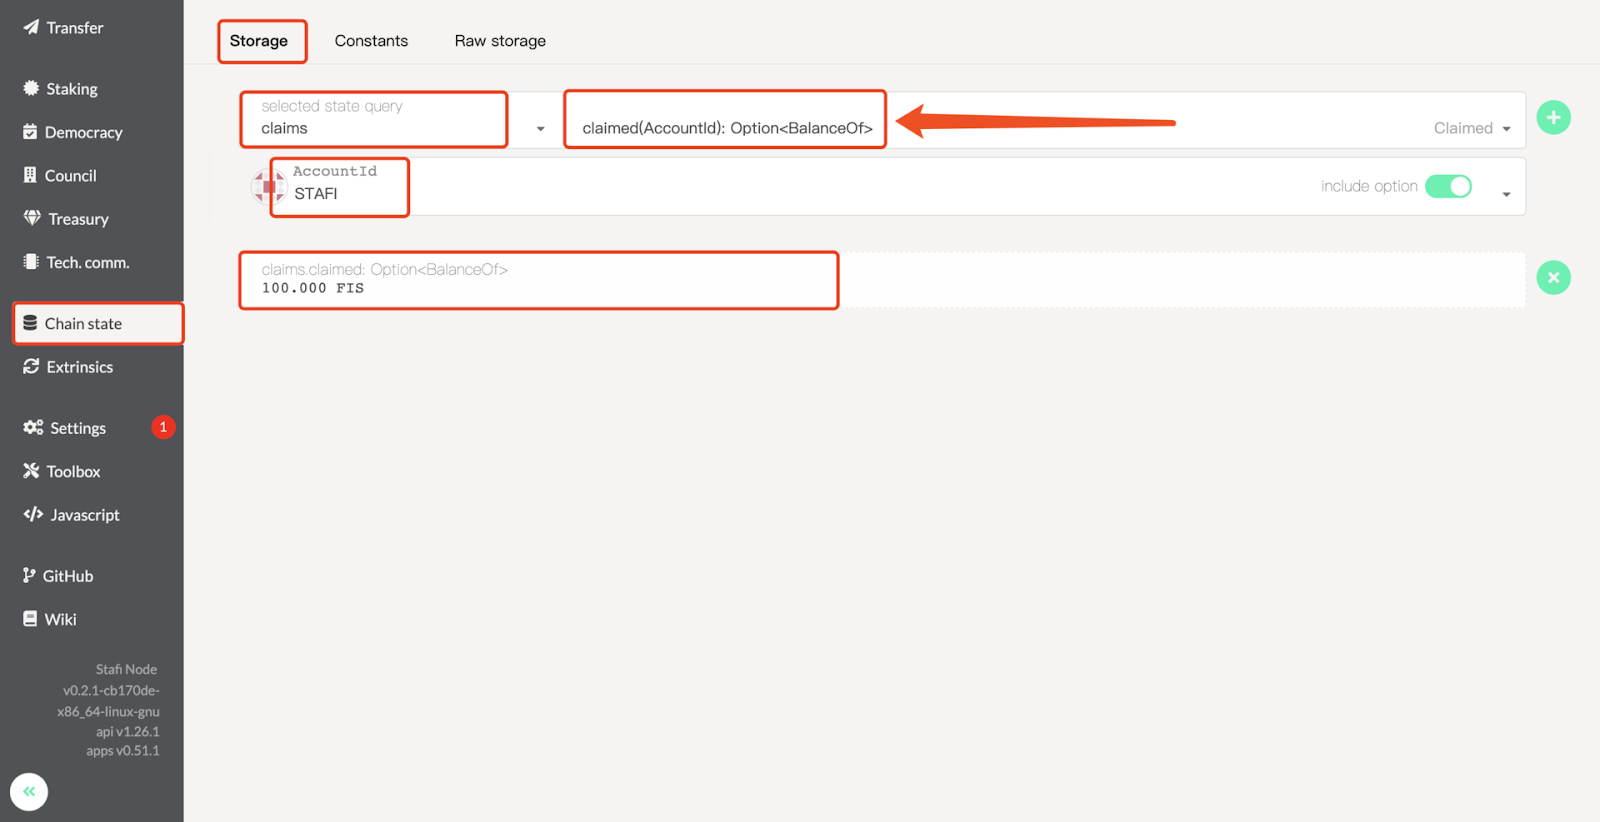
Task: Click the include option label
Action: tap(1369, 186)
